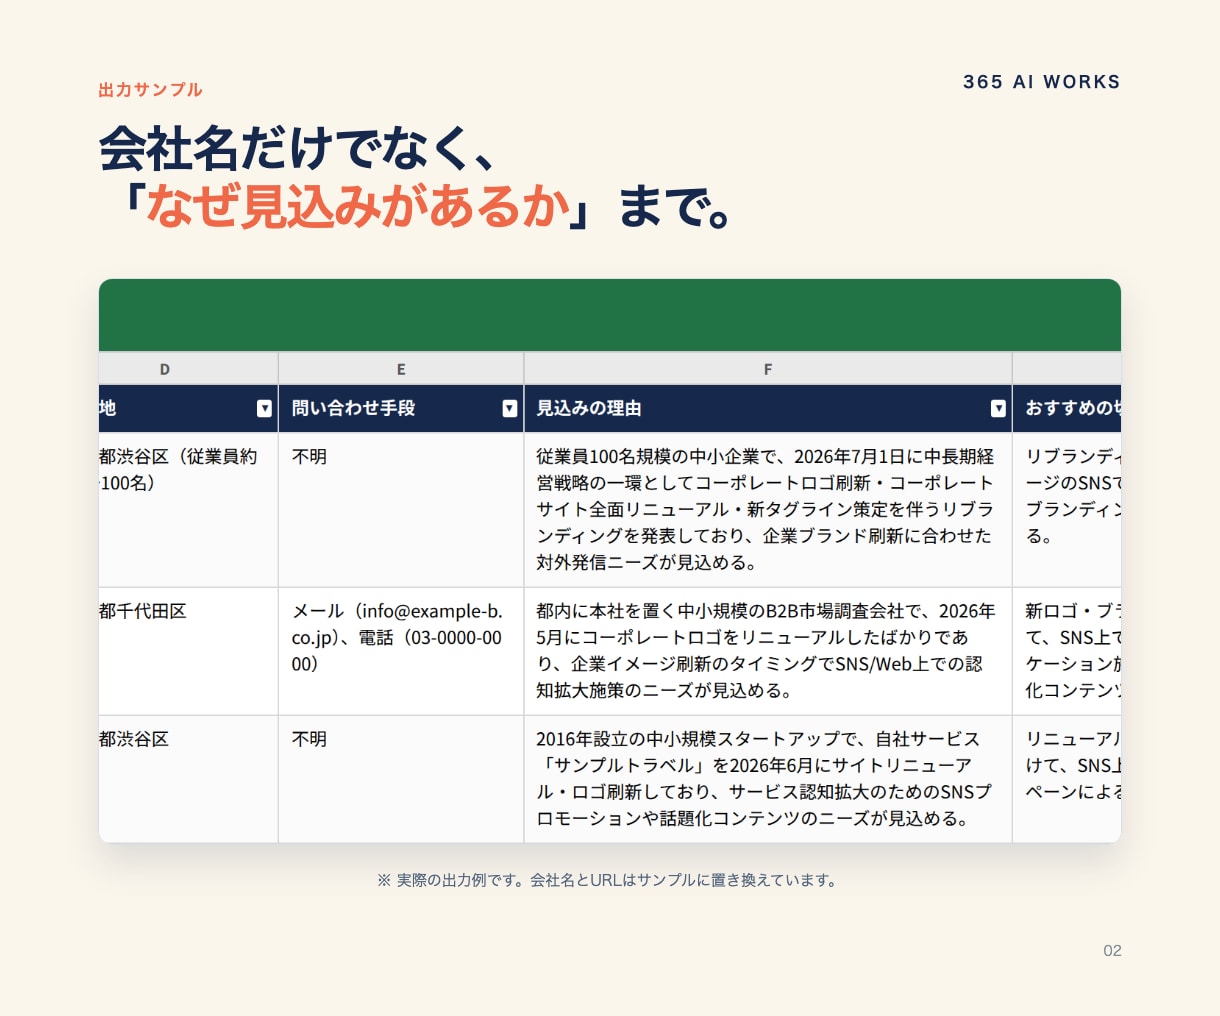Viewport: 1220px width, 1016px height.
Task: Click the headline なぜ見込みがあるか
Action: (358, 205)
